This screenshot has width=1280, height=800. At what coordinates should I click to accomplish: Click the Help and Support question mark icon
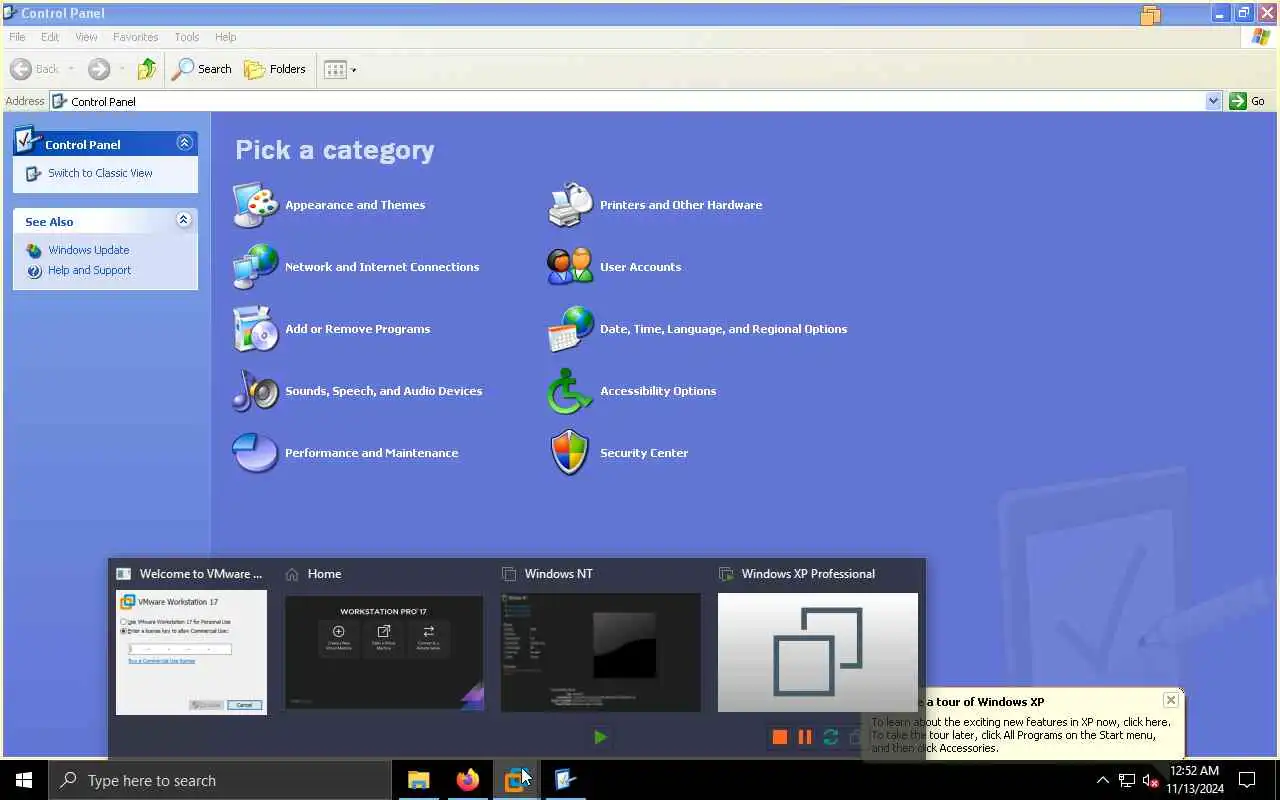34,270
